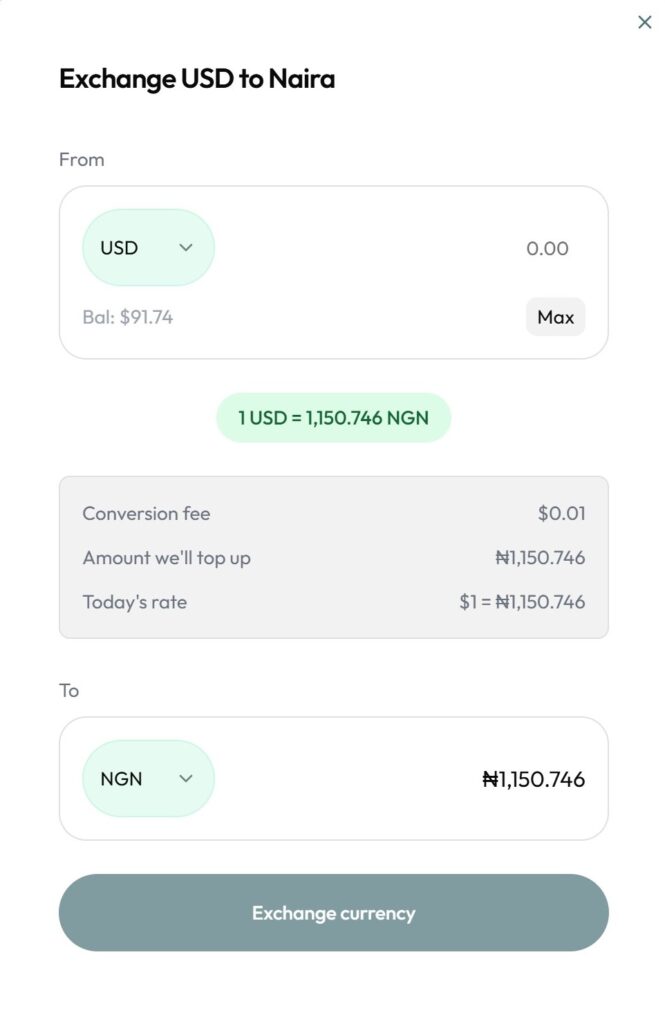Open the NGN destination currency dropdown
Viewport: 665px width, 1024px height.
(147, 779)
